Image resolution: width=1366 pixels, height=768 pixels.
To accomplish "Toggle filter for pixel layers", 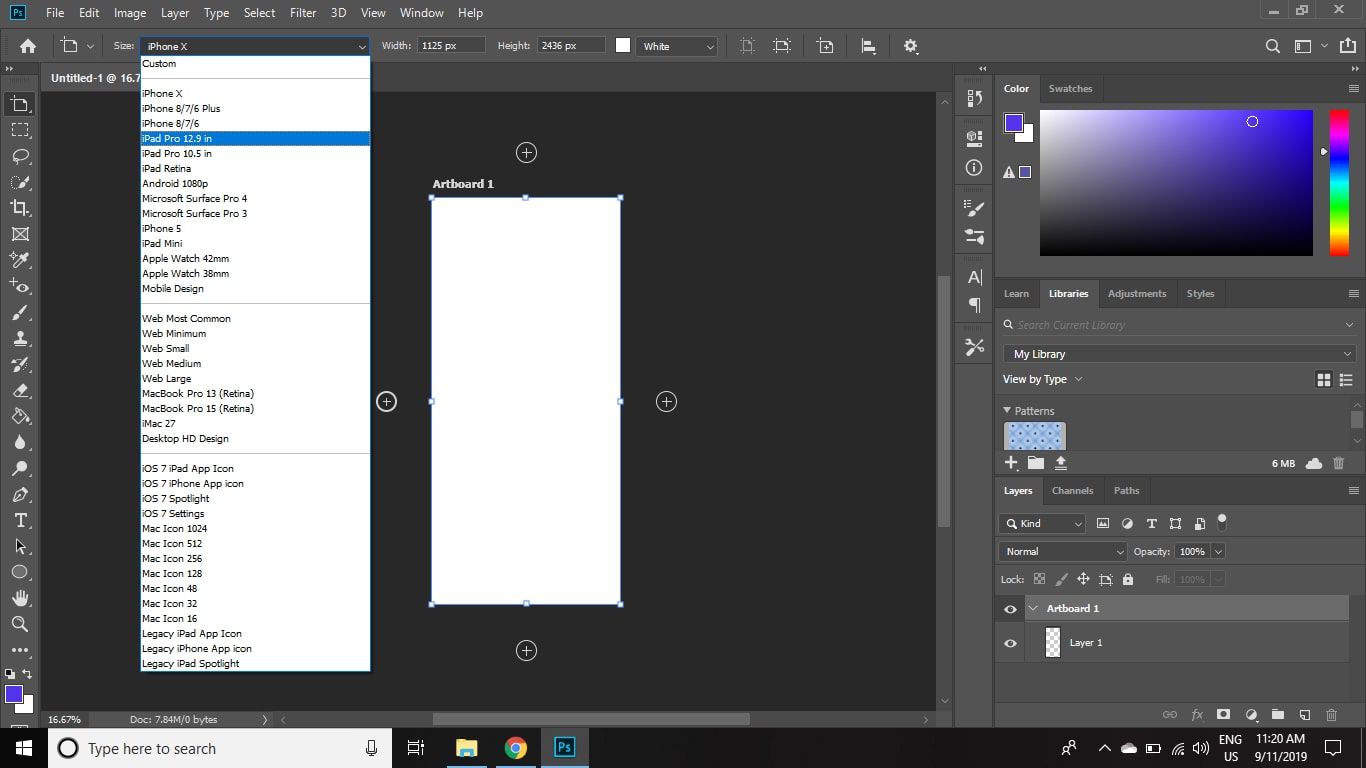I will [x=1103, y=523].
